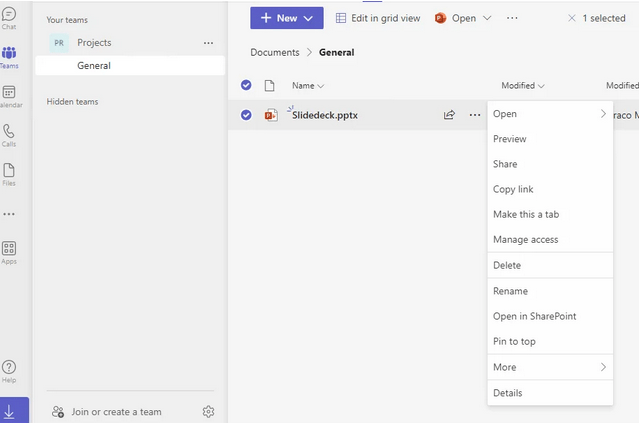Viewport: 639px width, 423px height.
Task: Toggle the select all files checkbox
Action: (x=246, y=85)
